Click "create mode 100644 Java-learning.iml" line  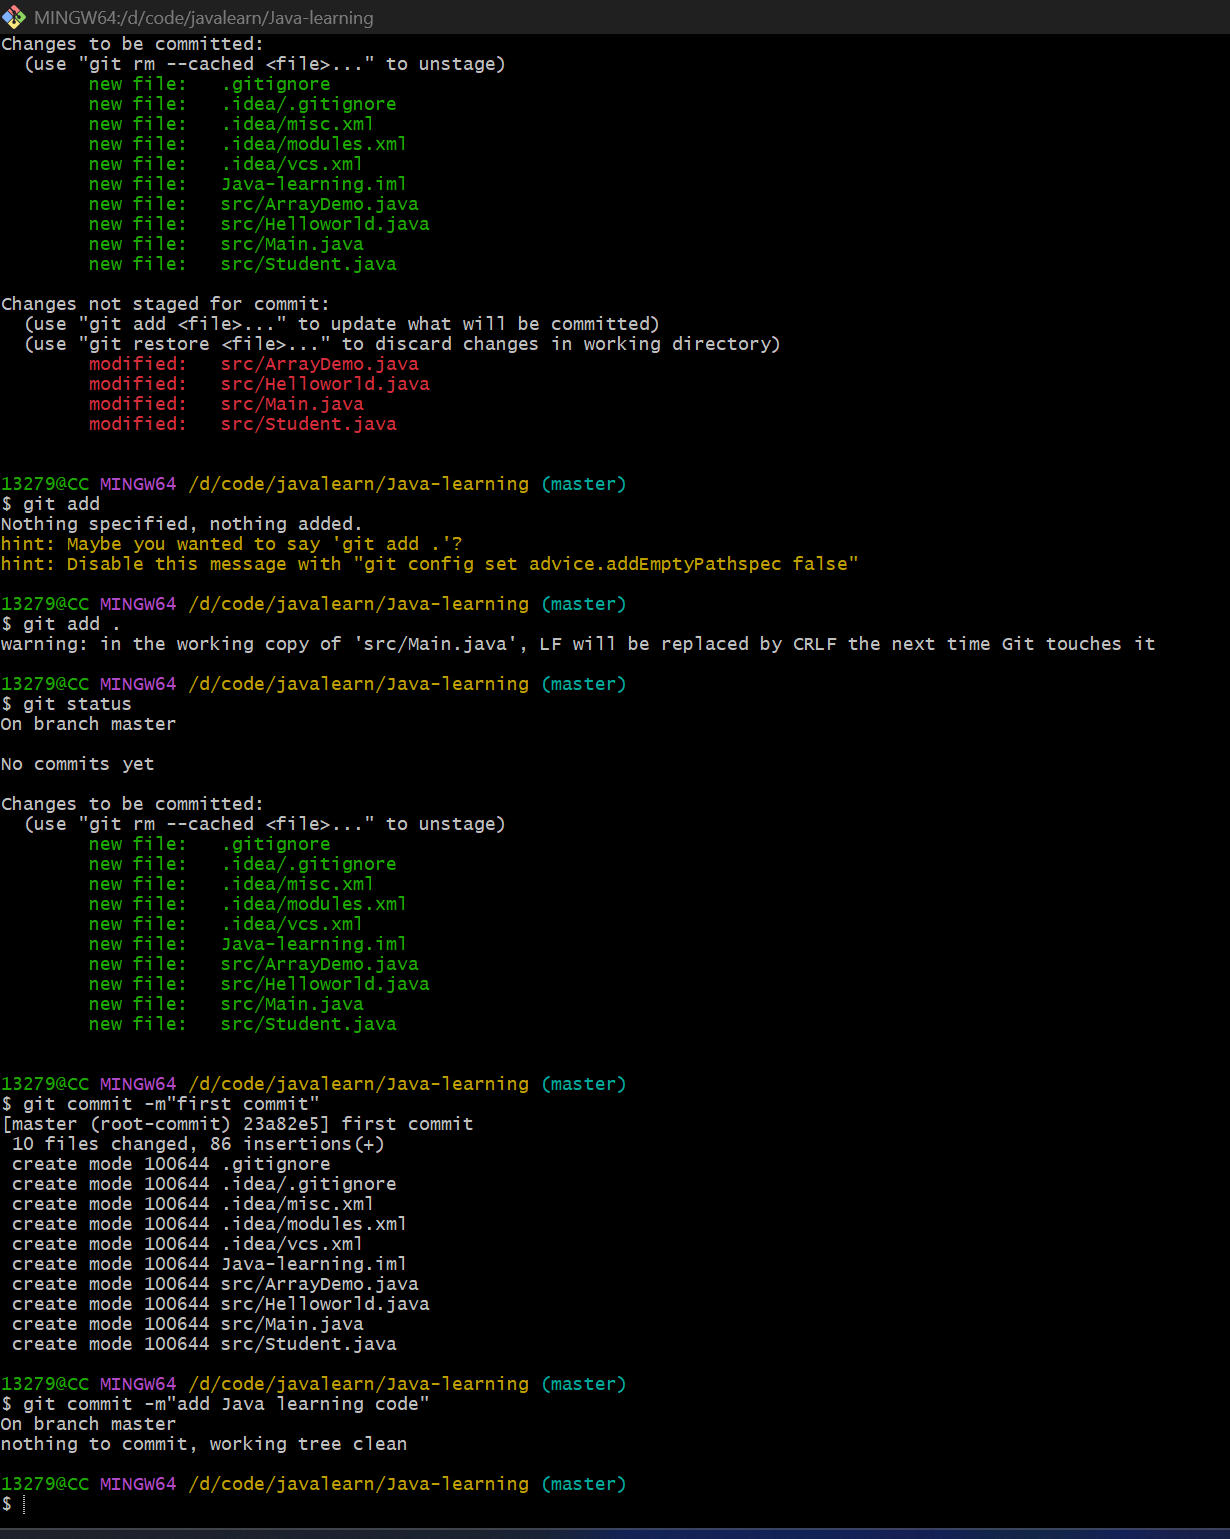point(209,1264)
